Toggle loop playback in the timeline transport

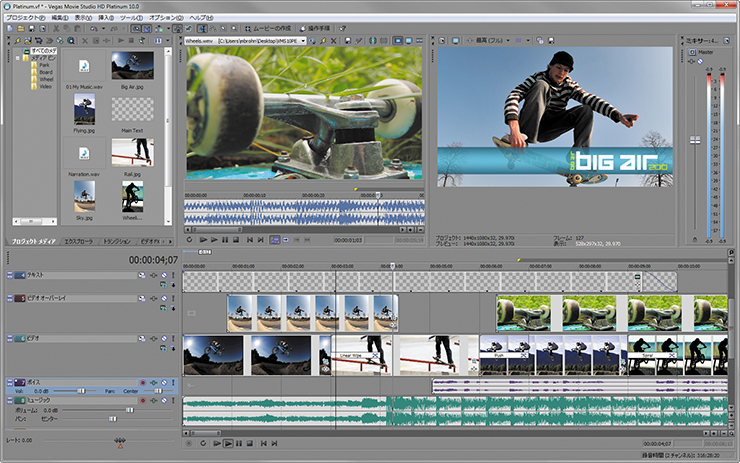point(202,442)
